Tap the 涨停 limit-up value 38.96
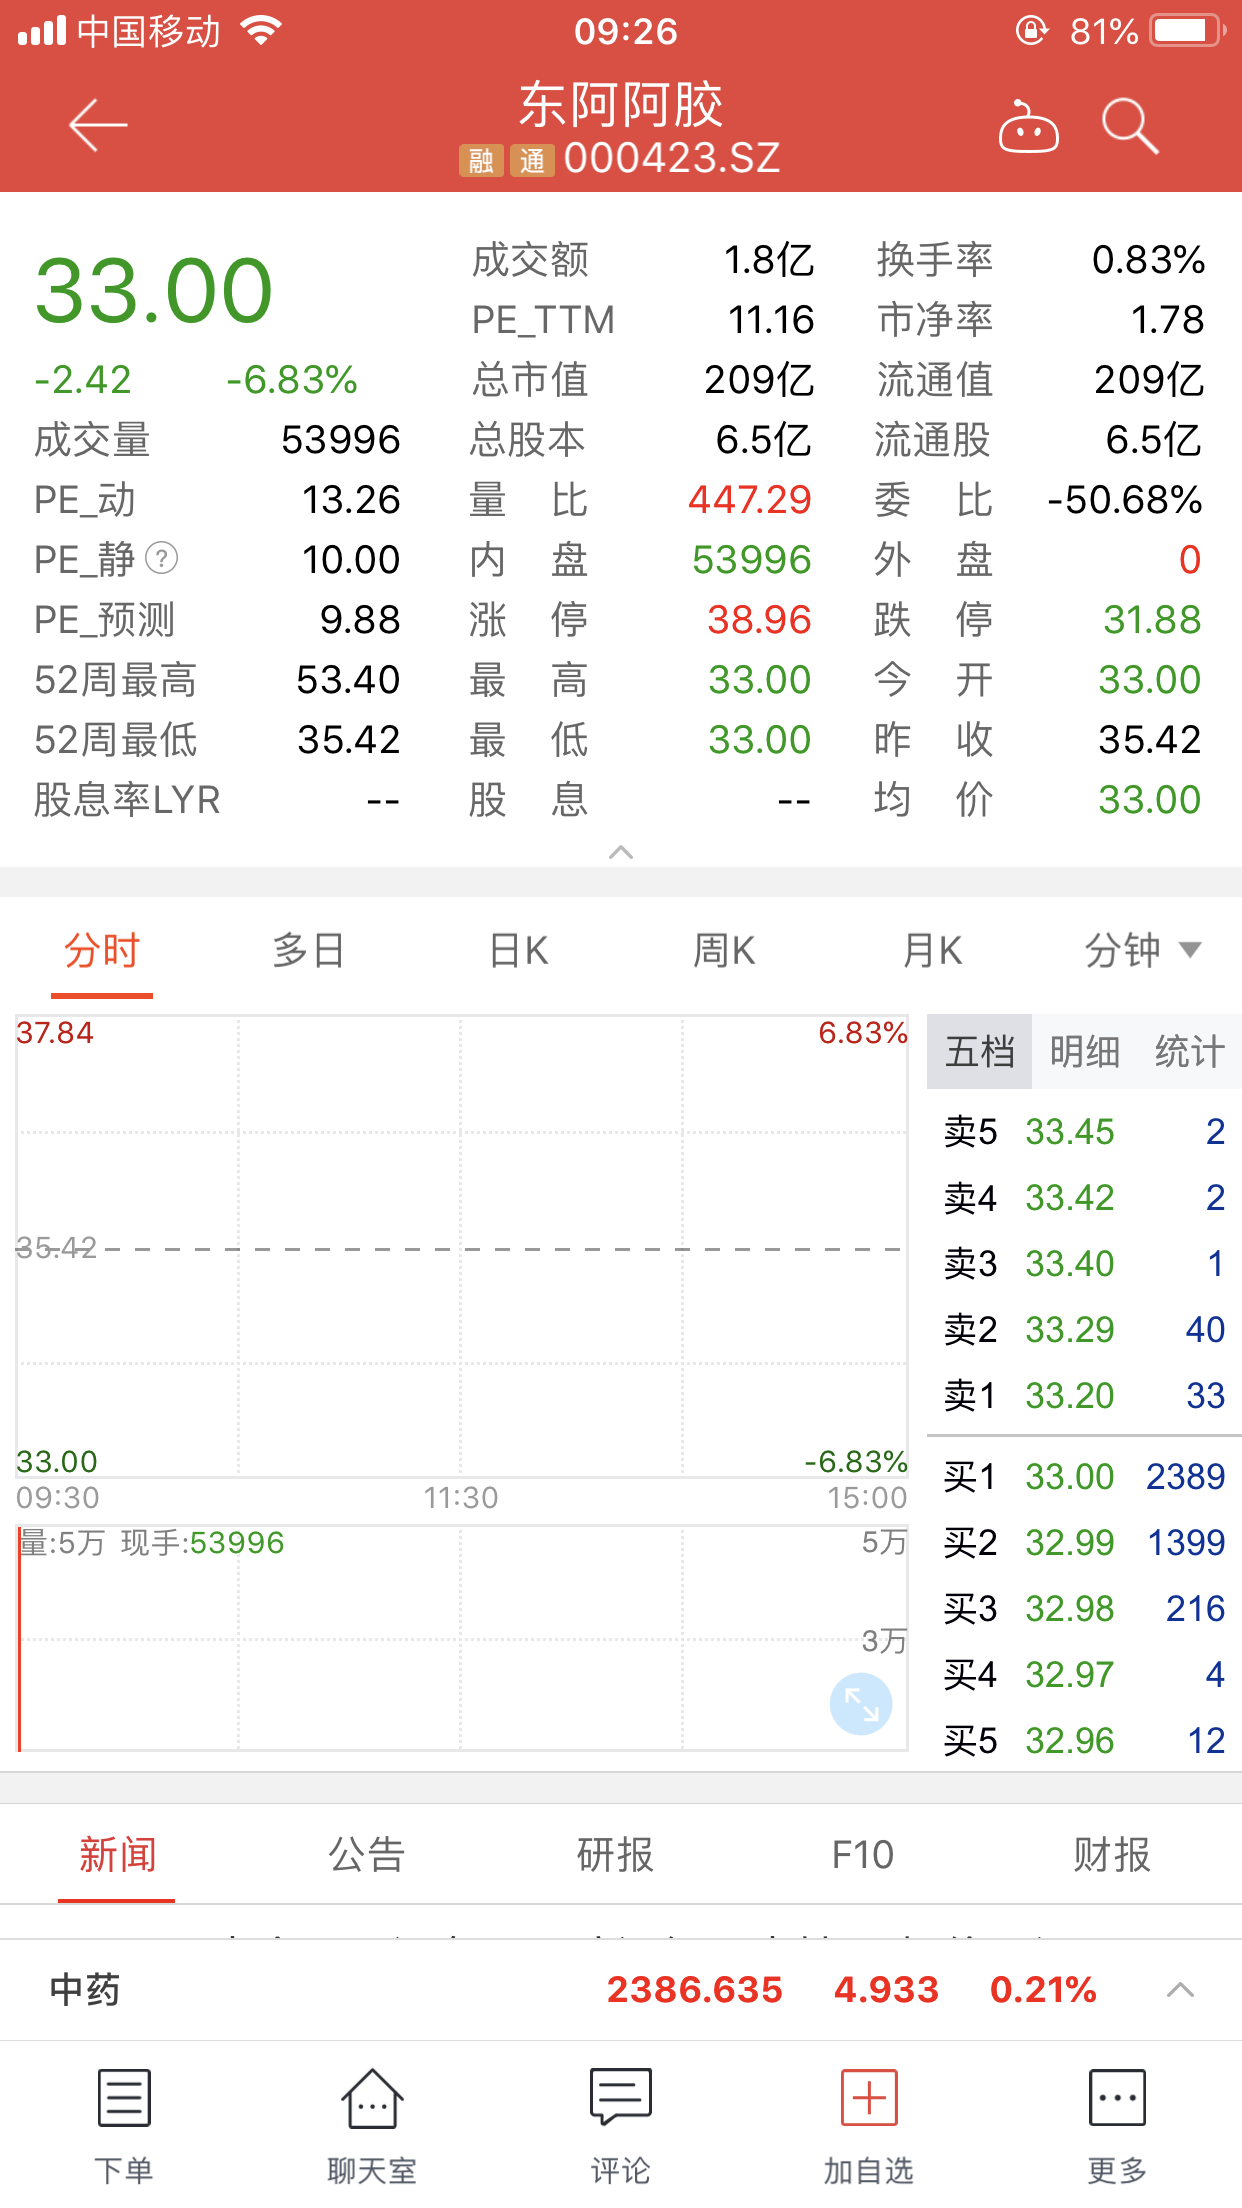This screenshot has width=1242, height=2208. click(760, 620)
